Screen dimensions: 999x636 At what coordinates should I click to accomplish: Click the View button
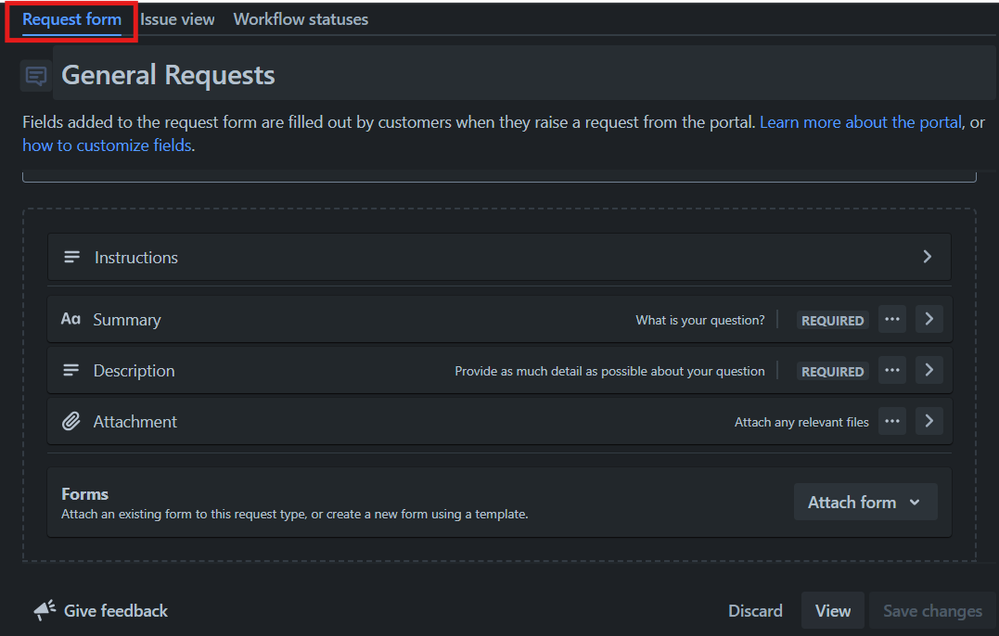832,610
